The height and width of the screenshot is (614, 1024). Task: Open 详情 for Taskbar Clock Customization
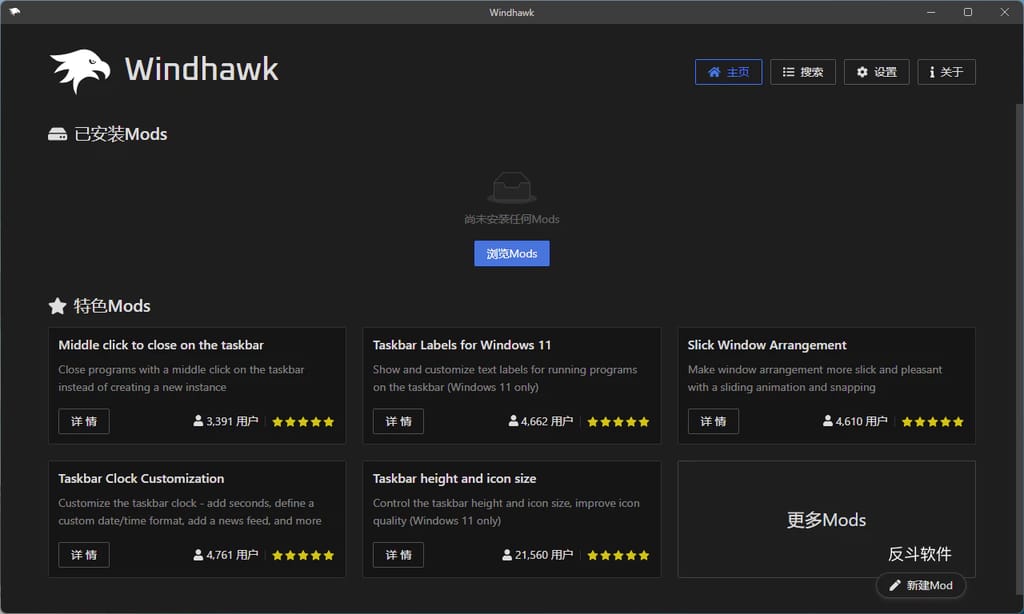pos(83,554)
